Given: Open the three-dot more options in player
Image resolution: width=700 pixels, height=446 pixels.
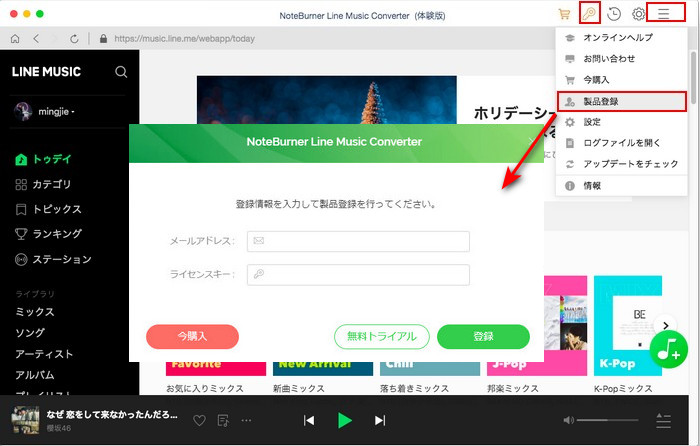Looking at the screenshot, I should (246, 420).
